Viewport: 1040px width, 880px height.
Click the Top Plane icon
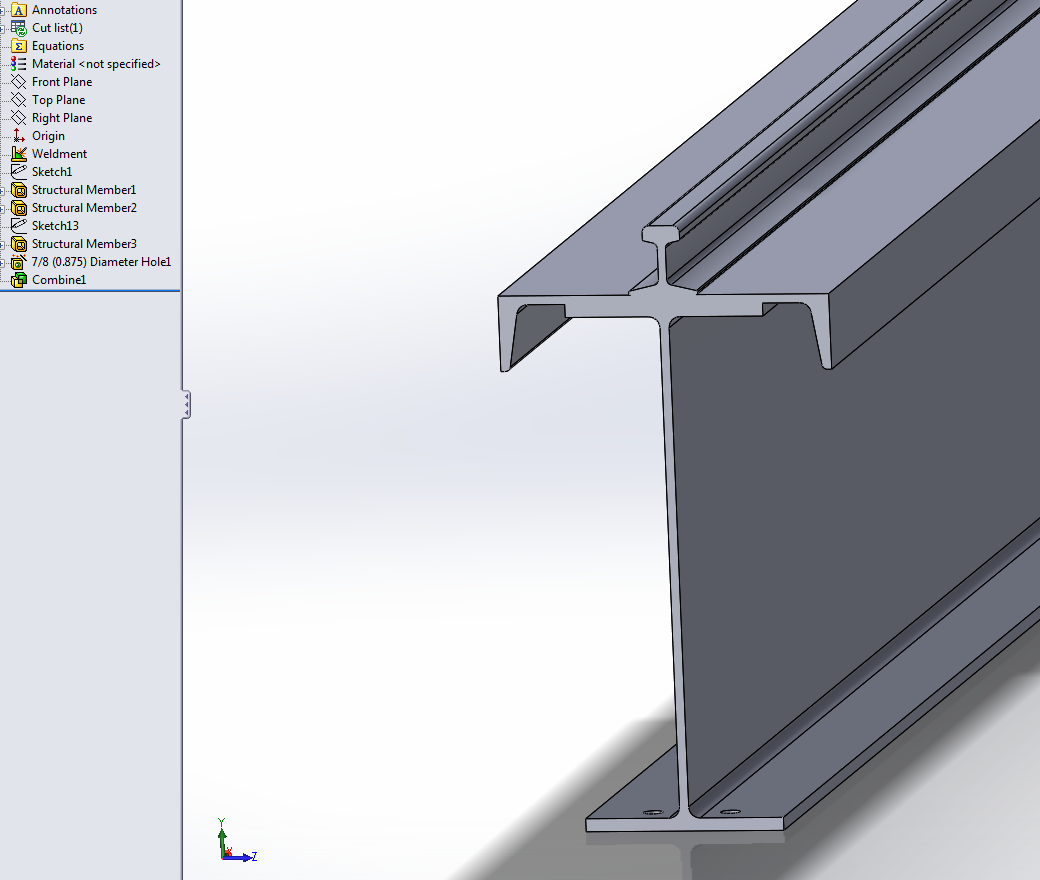point(19,99)
